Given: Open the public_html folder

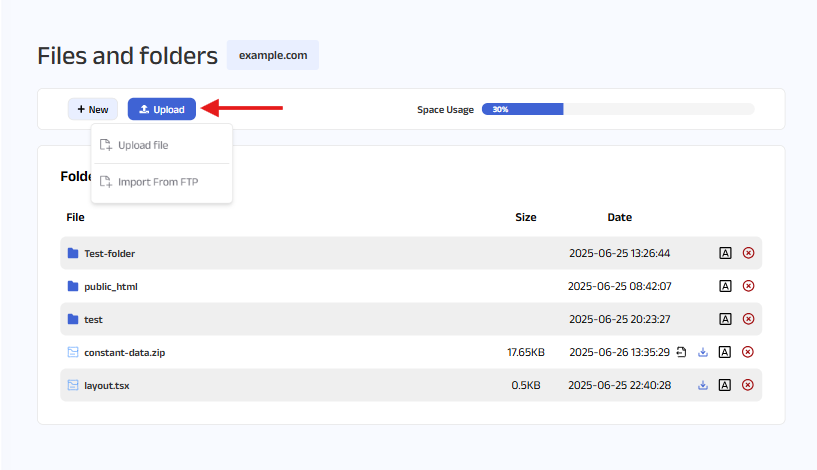Looking at the screenshot, I should (x=110, y=286).
